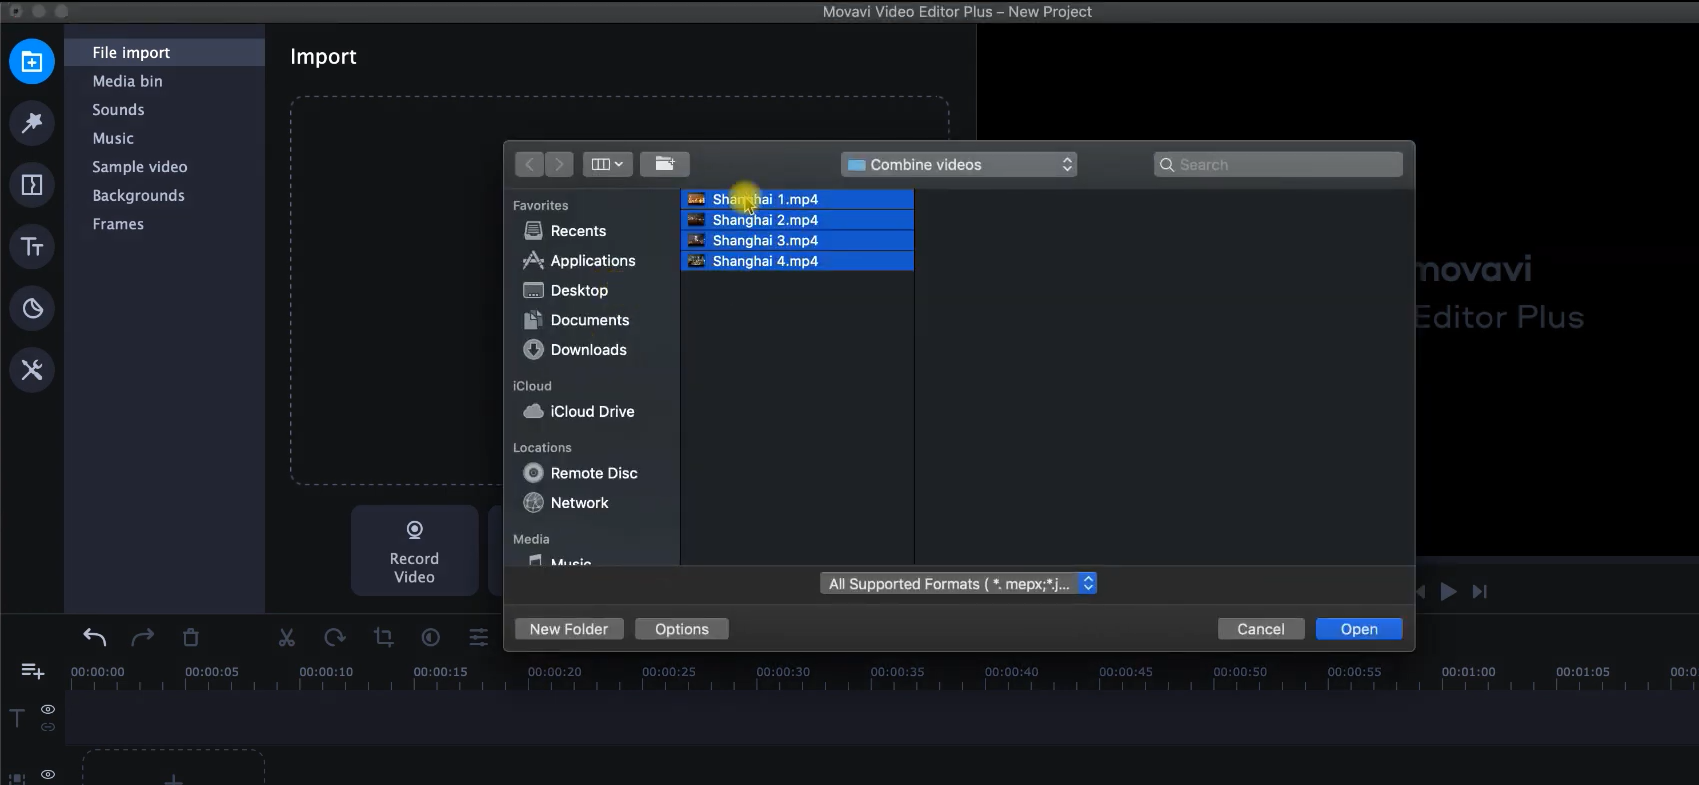Click the Clip properties sliders icon
The width and height of the screenshot is (1699, 785).
479,637
